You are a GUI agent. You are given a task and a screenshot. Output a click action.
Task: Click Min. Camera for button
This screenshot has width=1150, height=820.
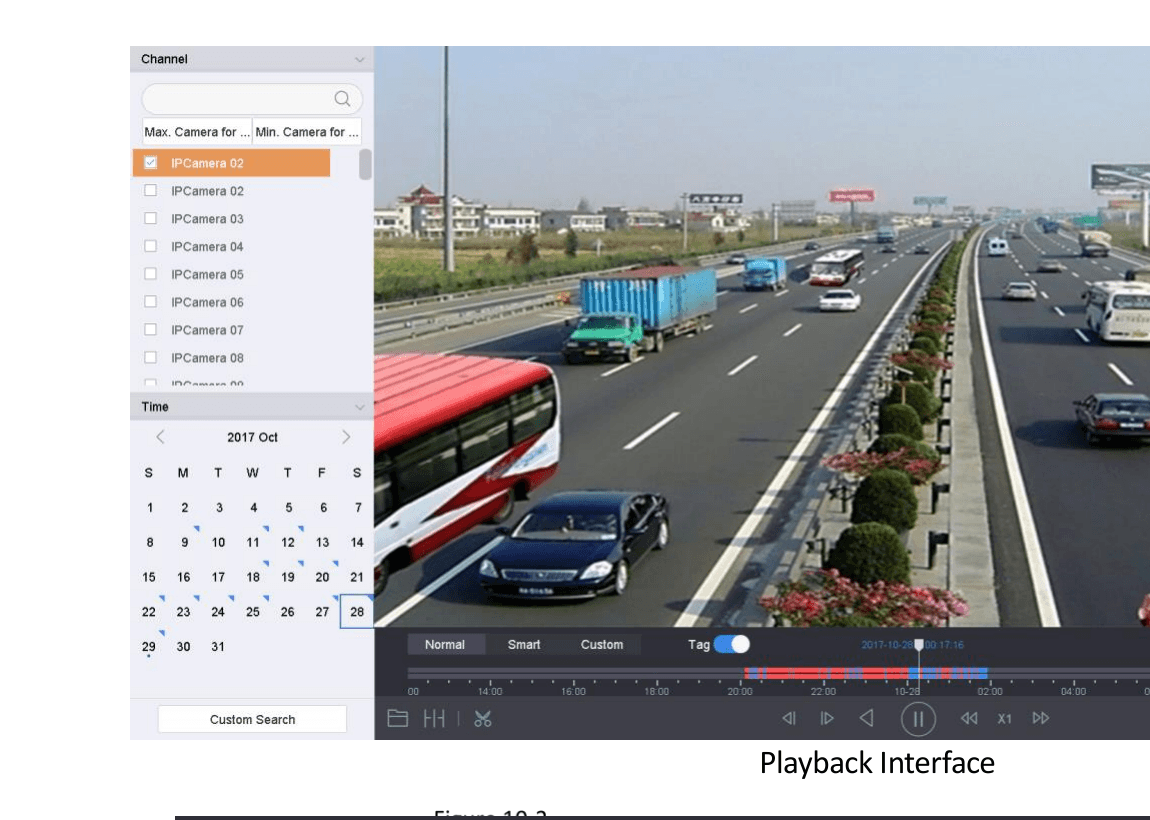[x=307, y=132]
